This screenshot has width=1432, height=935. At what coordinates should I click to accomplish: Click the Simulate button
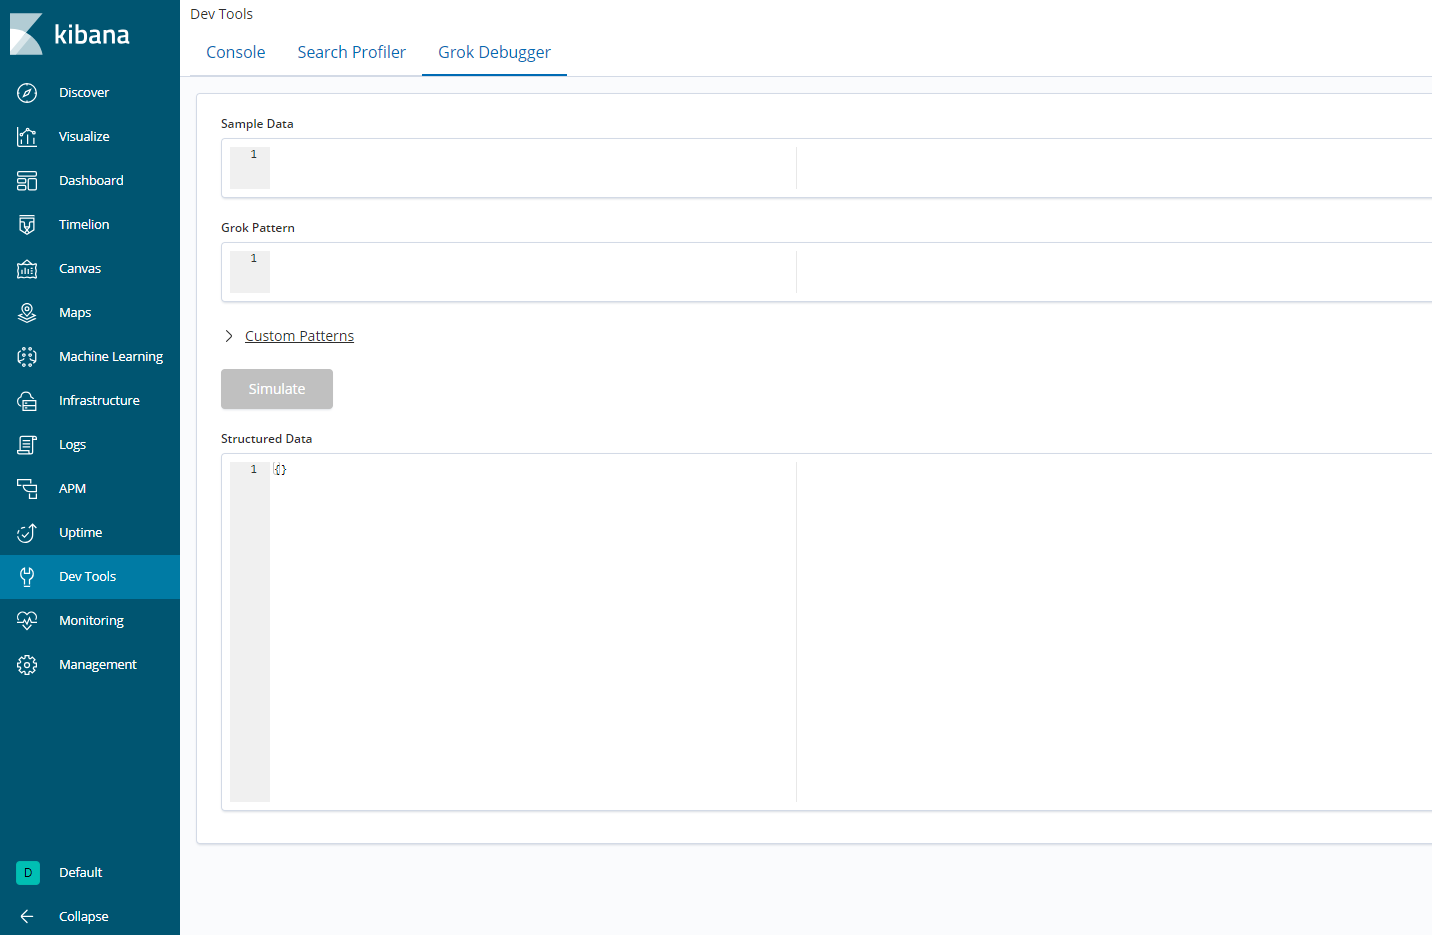(277, 389)
